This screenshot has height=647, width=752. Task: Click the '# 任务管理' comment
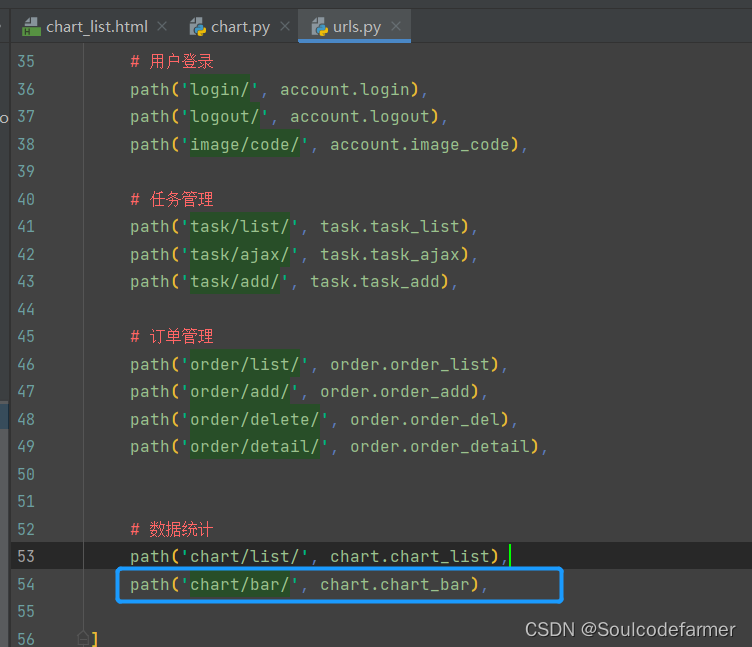[172, 199]
